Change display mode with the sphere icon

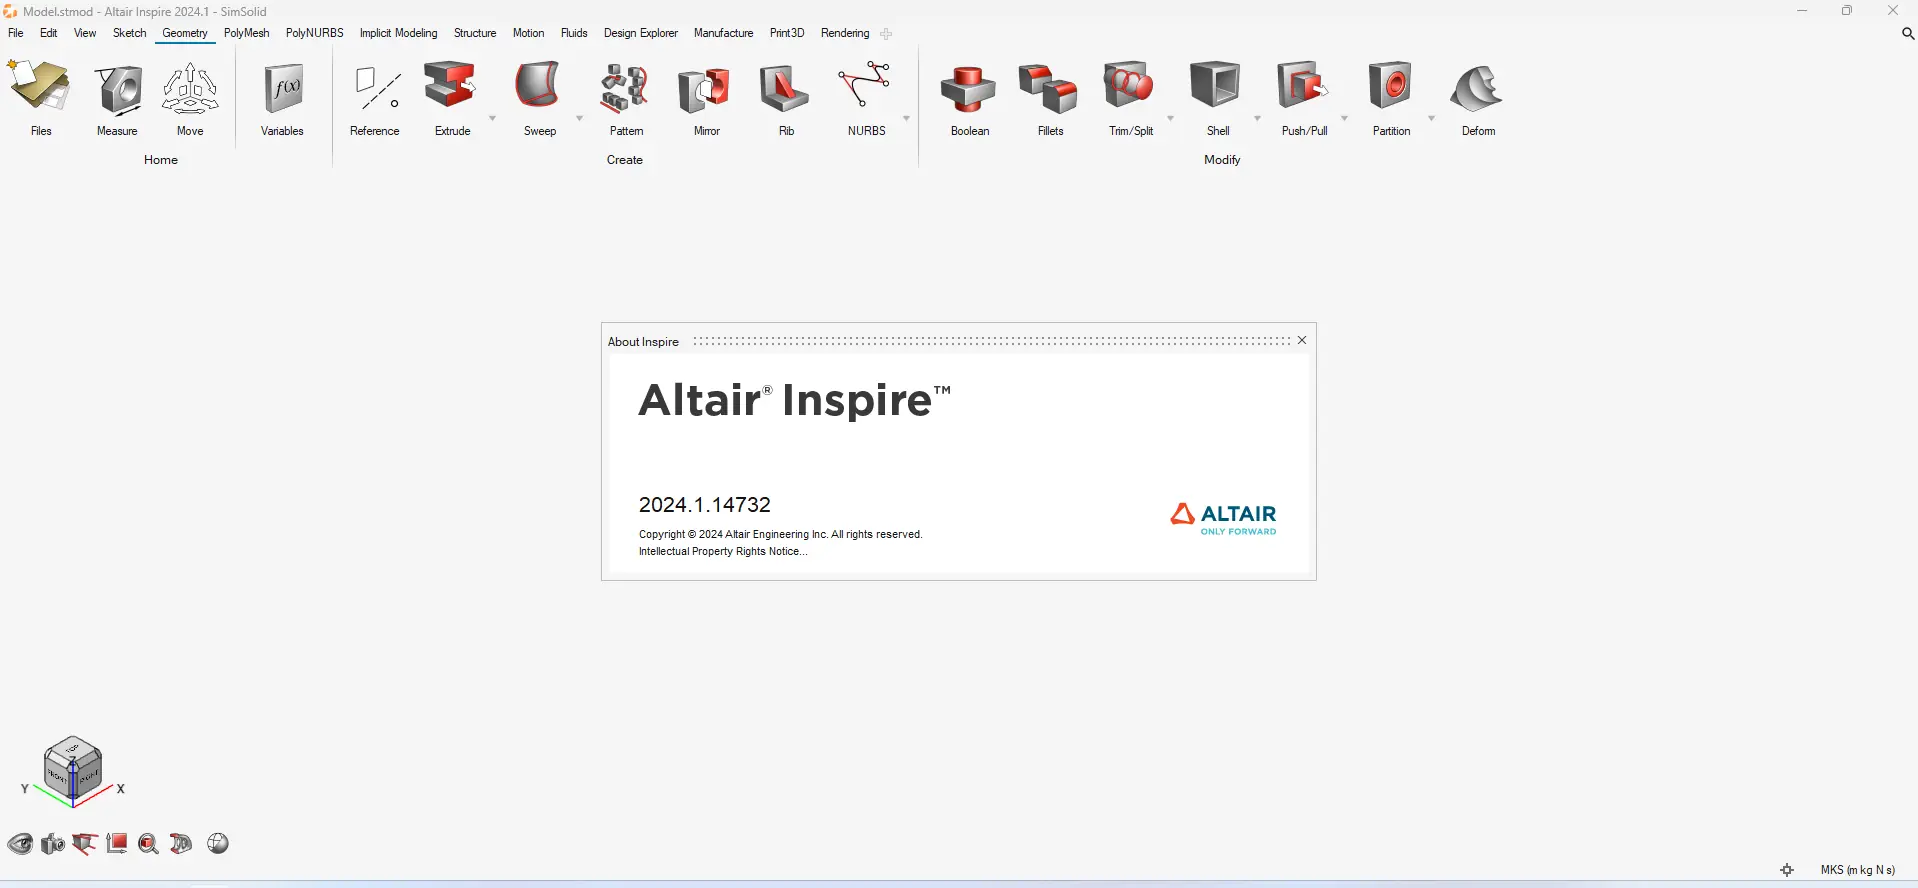coord(218,844)
